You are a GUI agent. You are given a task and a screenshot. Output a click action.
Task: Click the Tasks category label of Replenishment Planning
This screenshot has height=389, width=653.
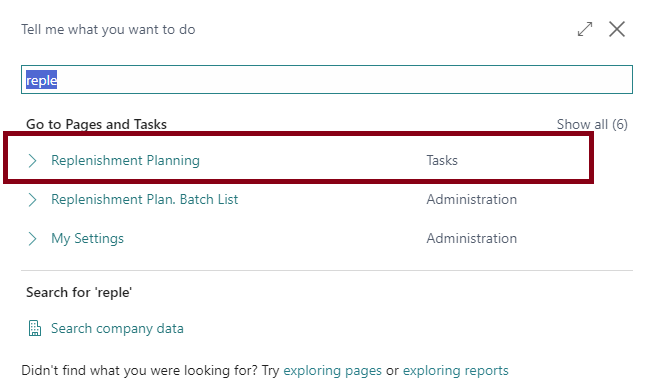(x=442, y=160)
